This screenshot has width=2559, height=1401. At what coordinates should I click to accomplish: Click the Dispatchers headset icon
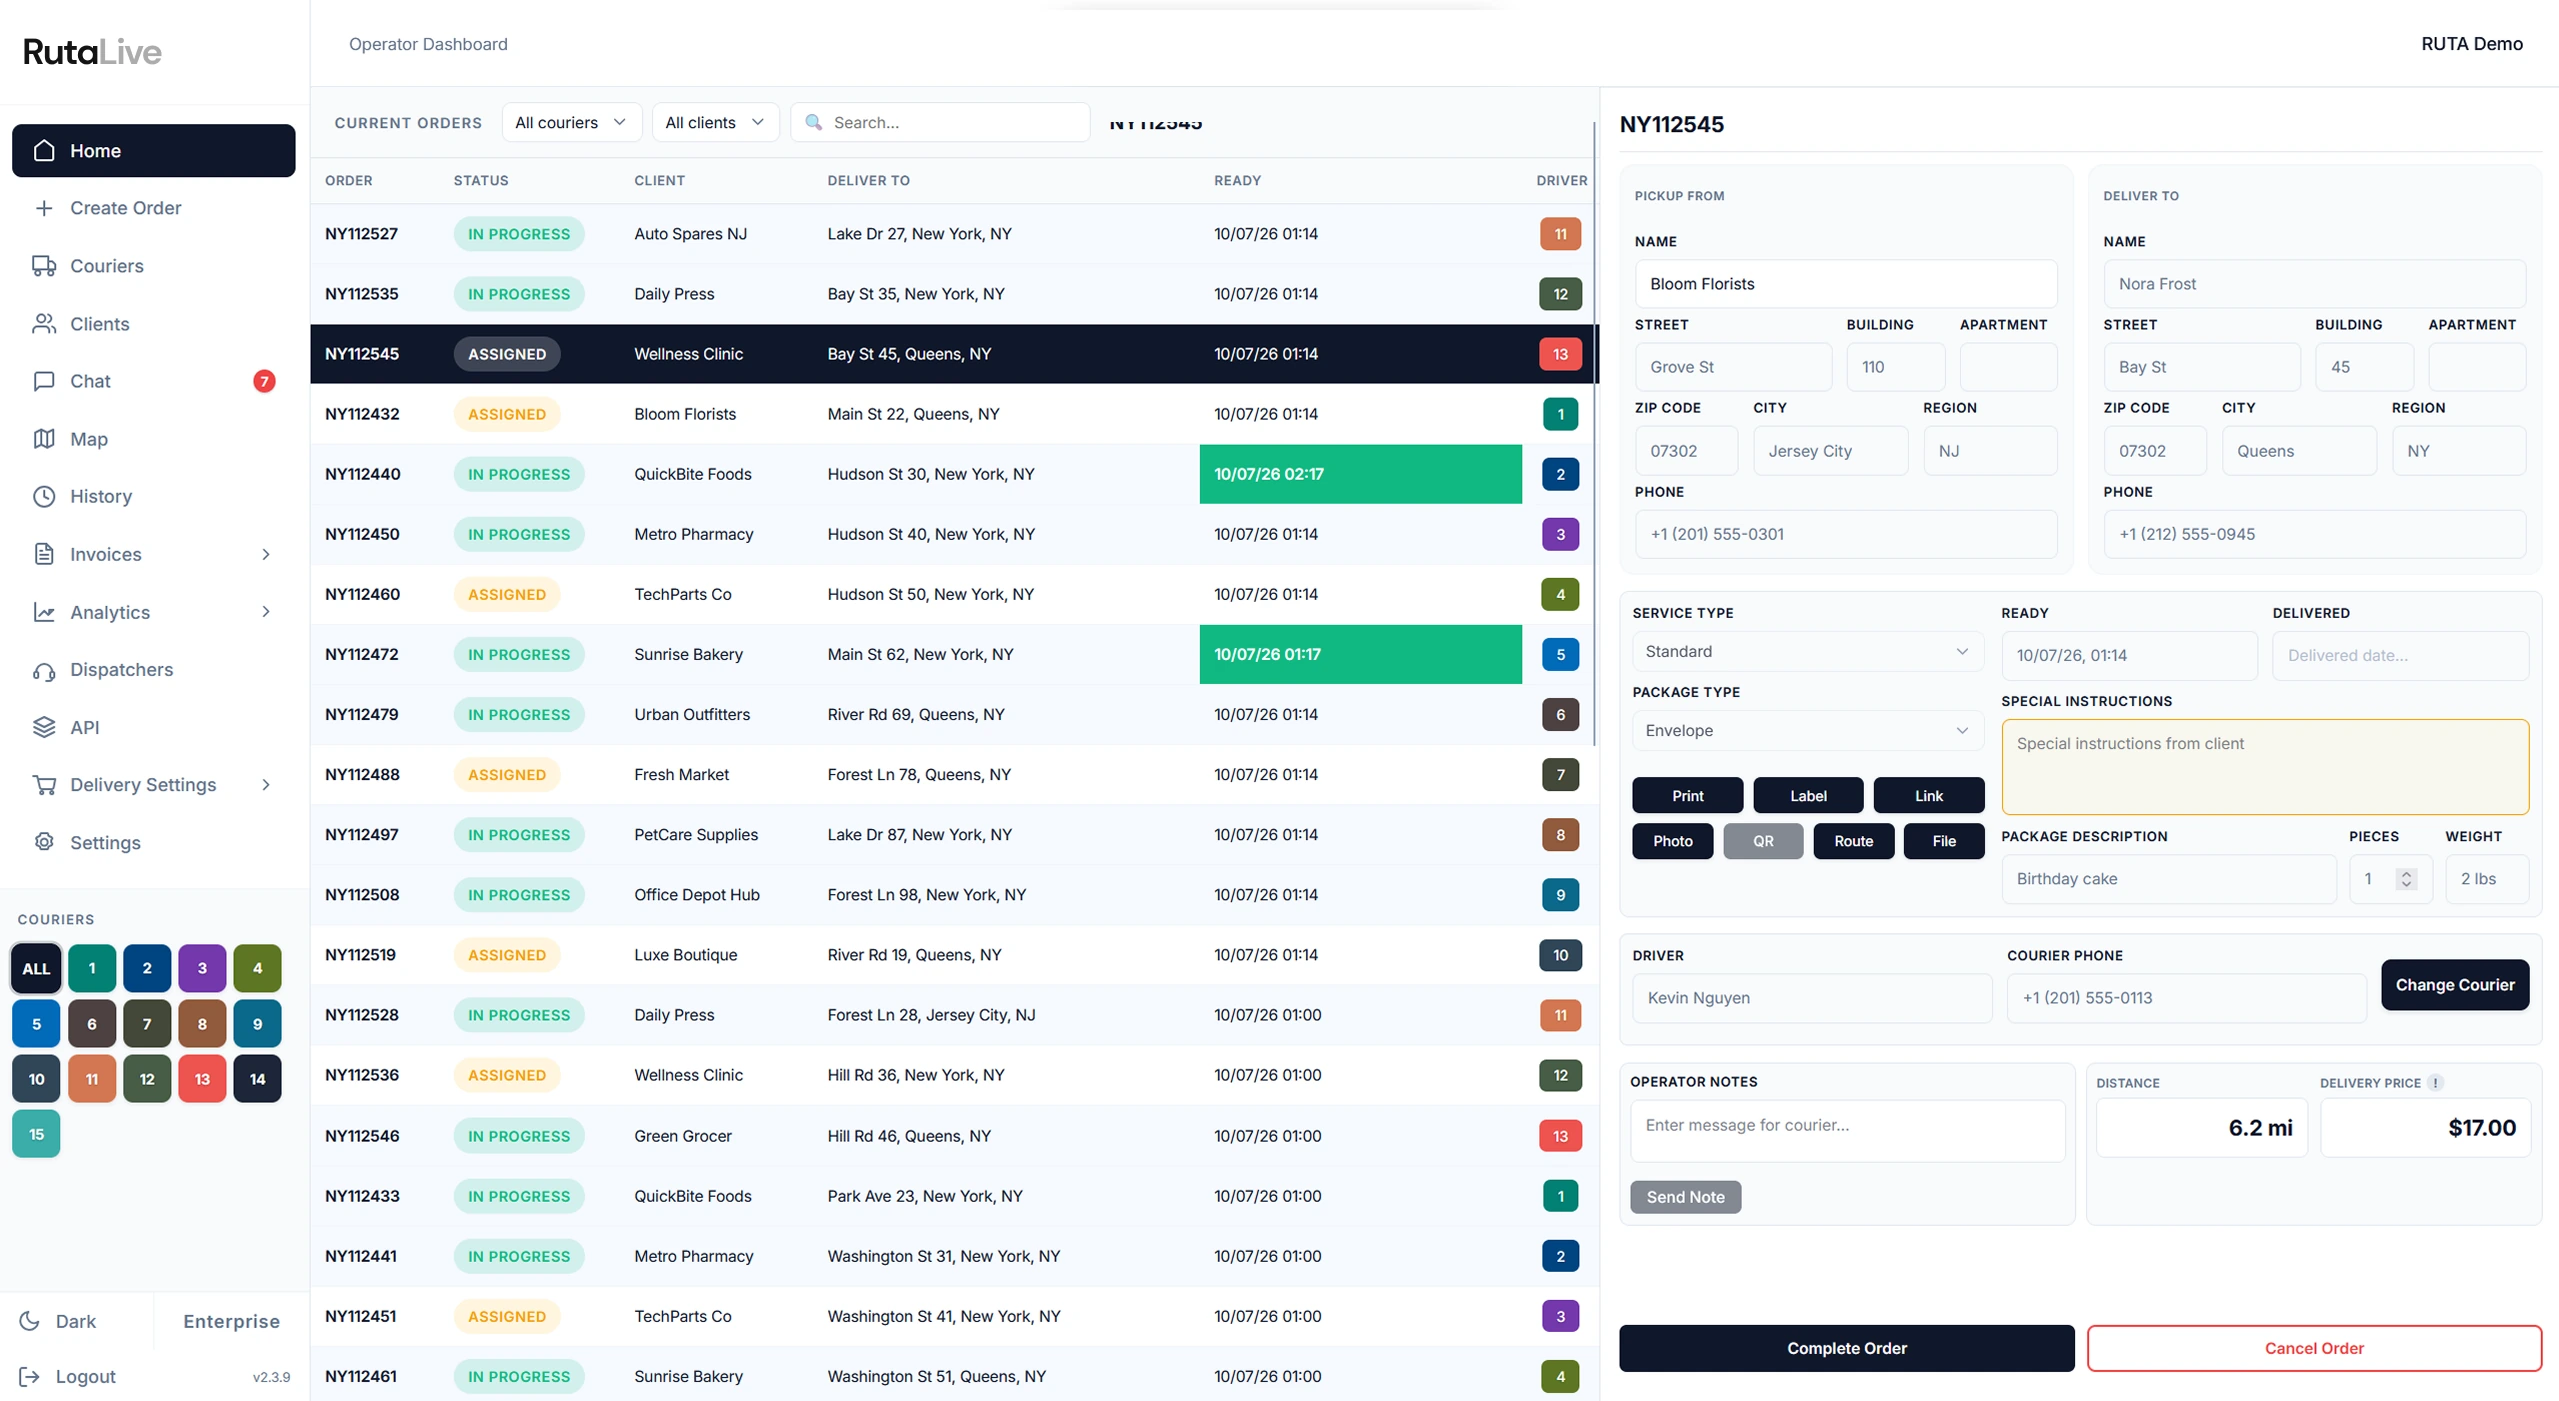[44, 670]
